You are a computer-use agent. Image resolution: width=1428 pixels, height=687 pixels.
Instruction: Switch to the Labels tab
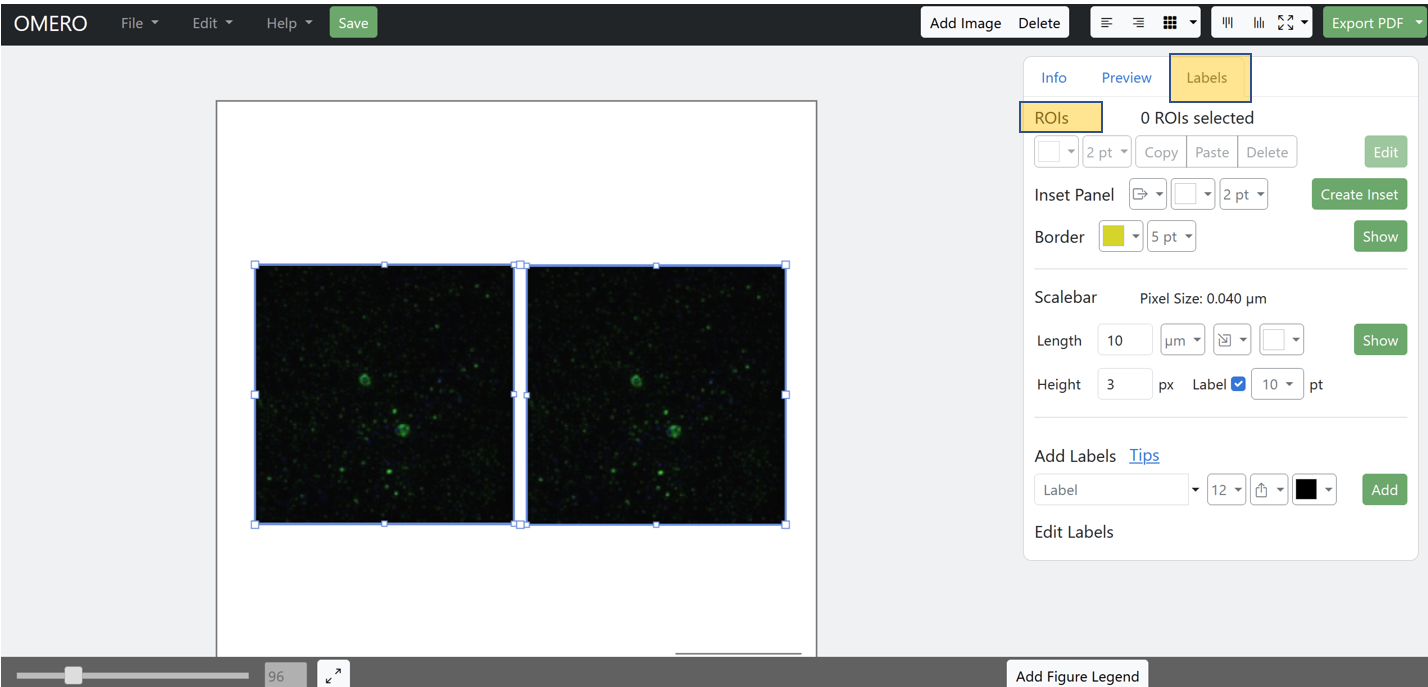click(1207, 77)
